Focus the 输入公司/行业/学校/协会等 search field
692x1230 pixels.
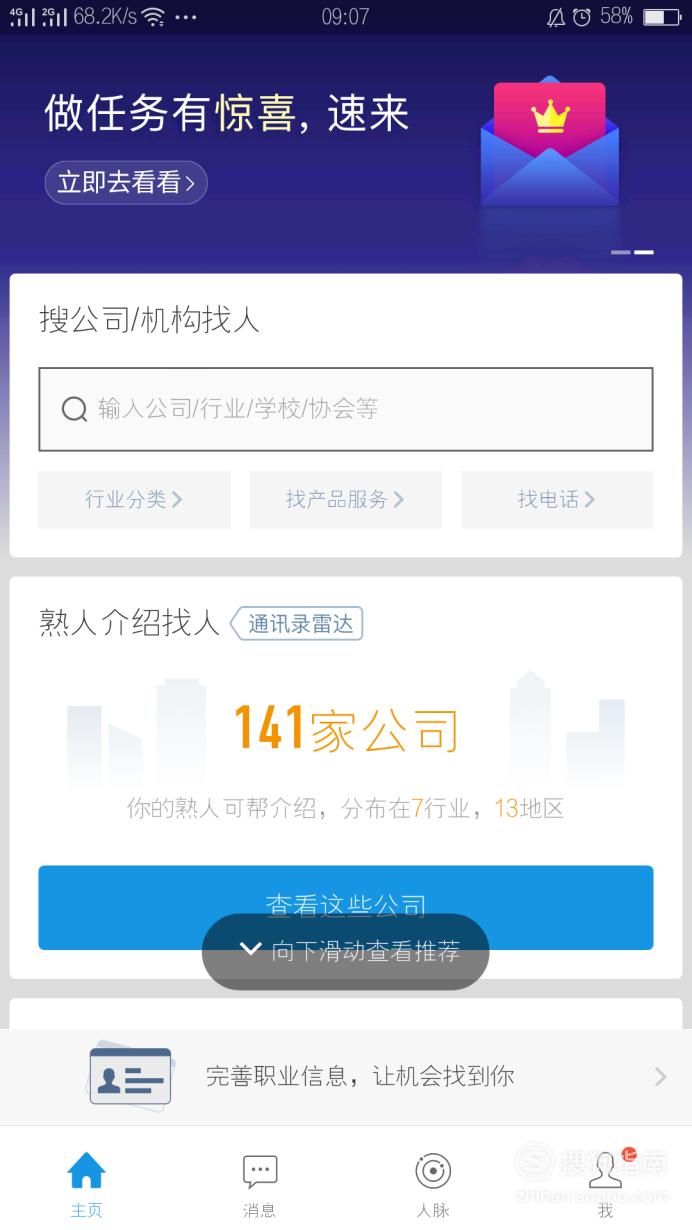click(346, 409)
